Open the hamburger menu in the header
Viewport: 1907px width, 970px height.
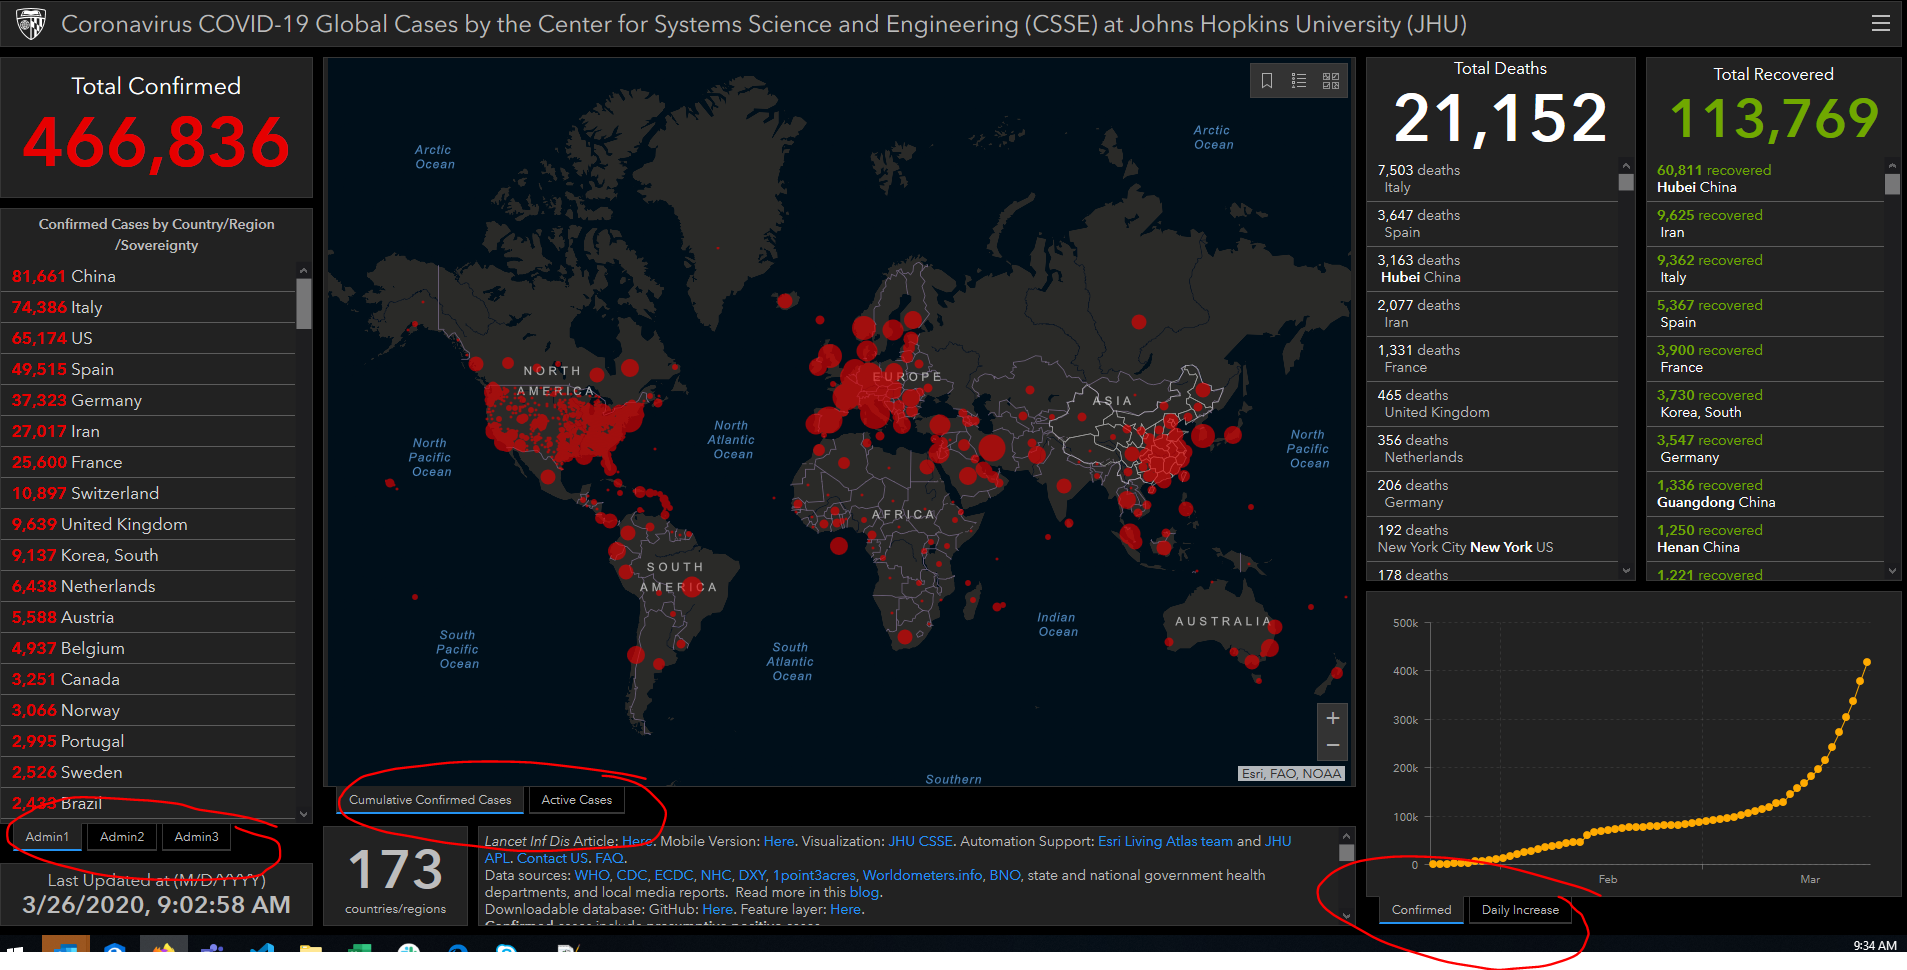pos(1880,23)
